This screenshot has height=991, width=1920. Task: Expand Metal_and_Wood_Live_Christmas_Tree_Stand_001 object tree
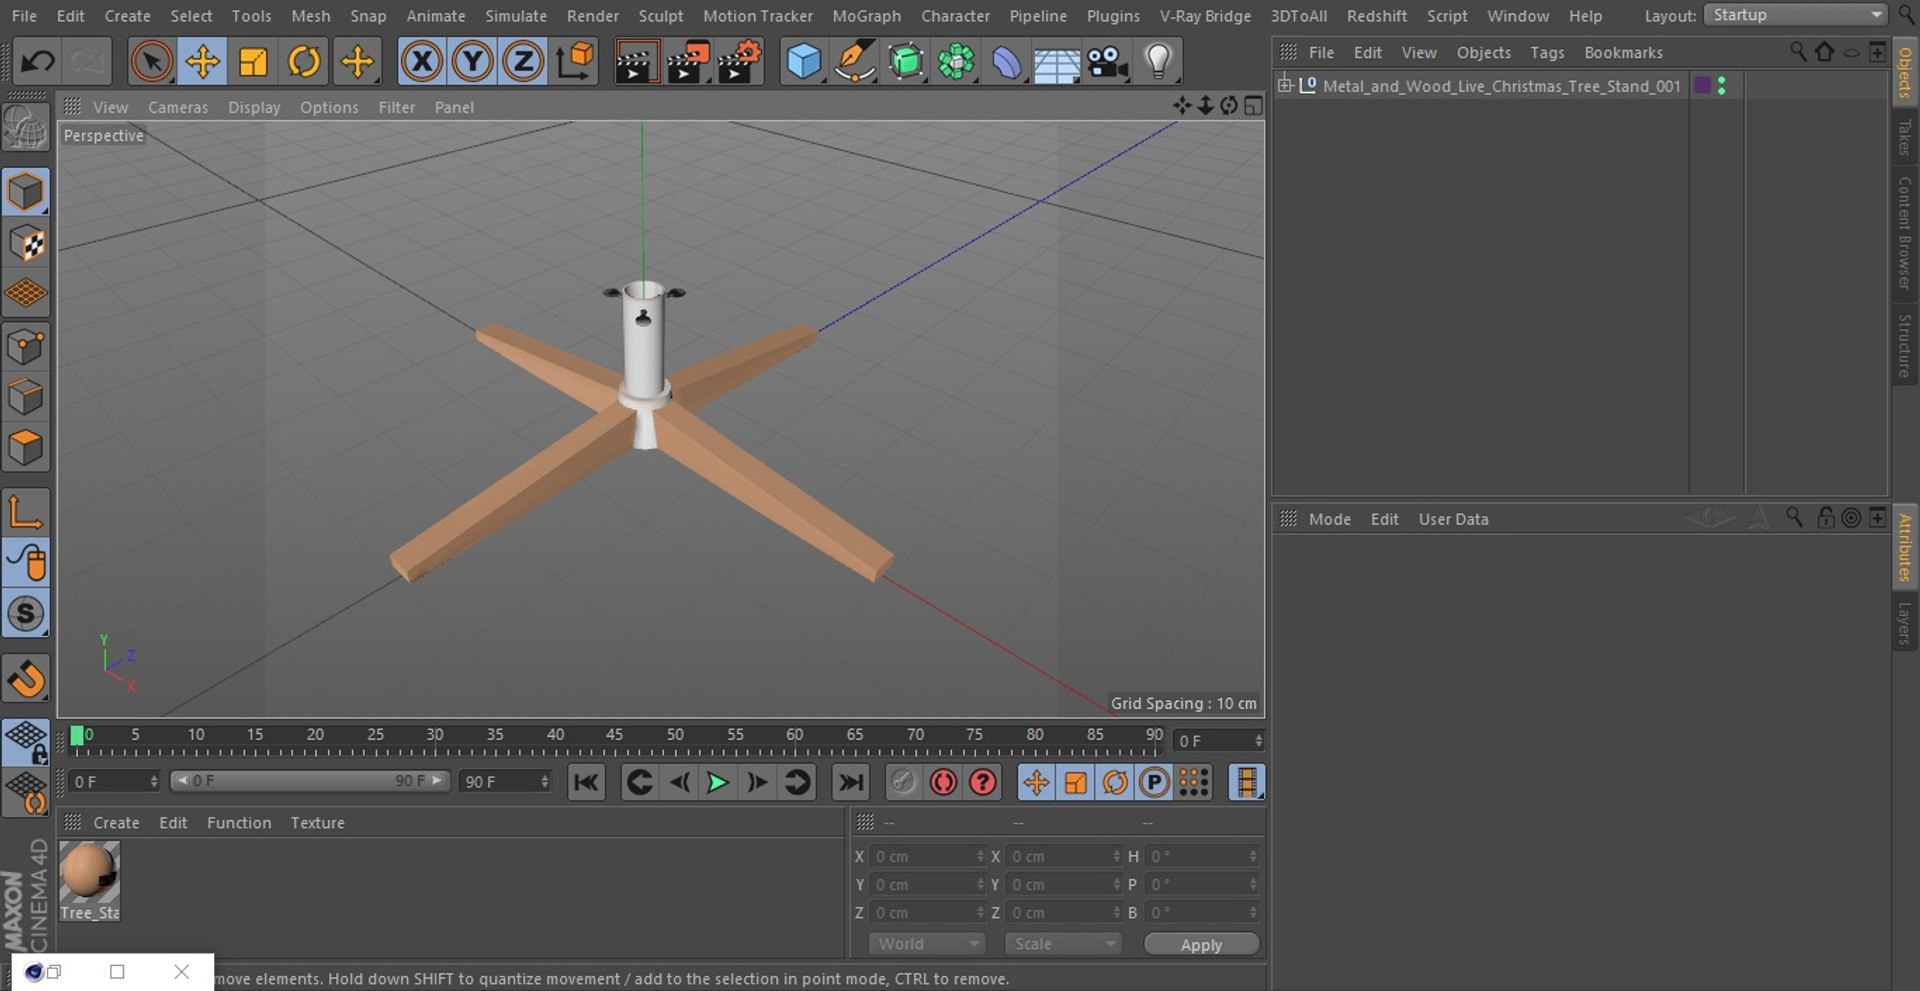click(x=1285, y=85)
